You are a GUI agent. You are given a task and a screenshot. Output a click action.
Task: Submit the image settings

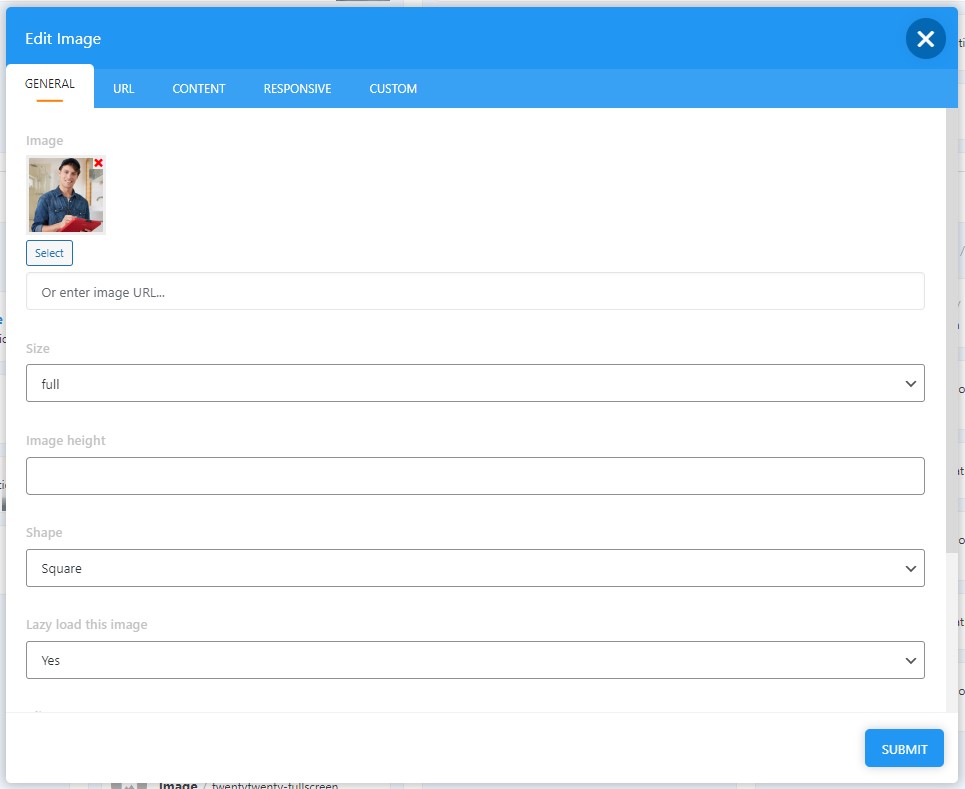[904, 749]
